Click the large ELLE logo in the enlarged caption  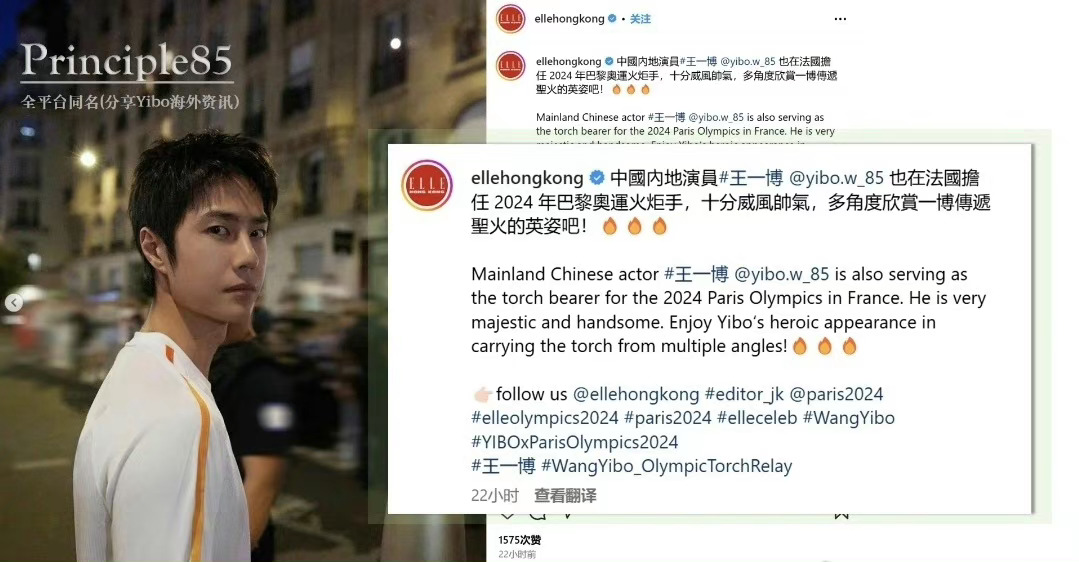427,185
